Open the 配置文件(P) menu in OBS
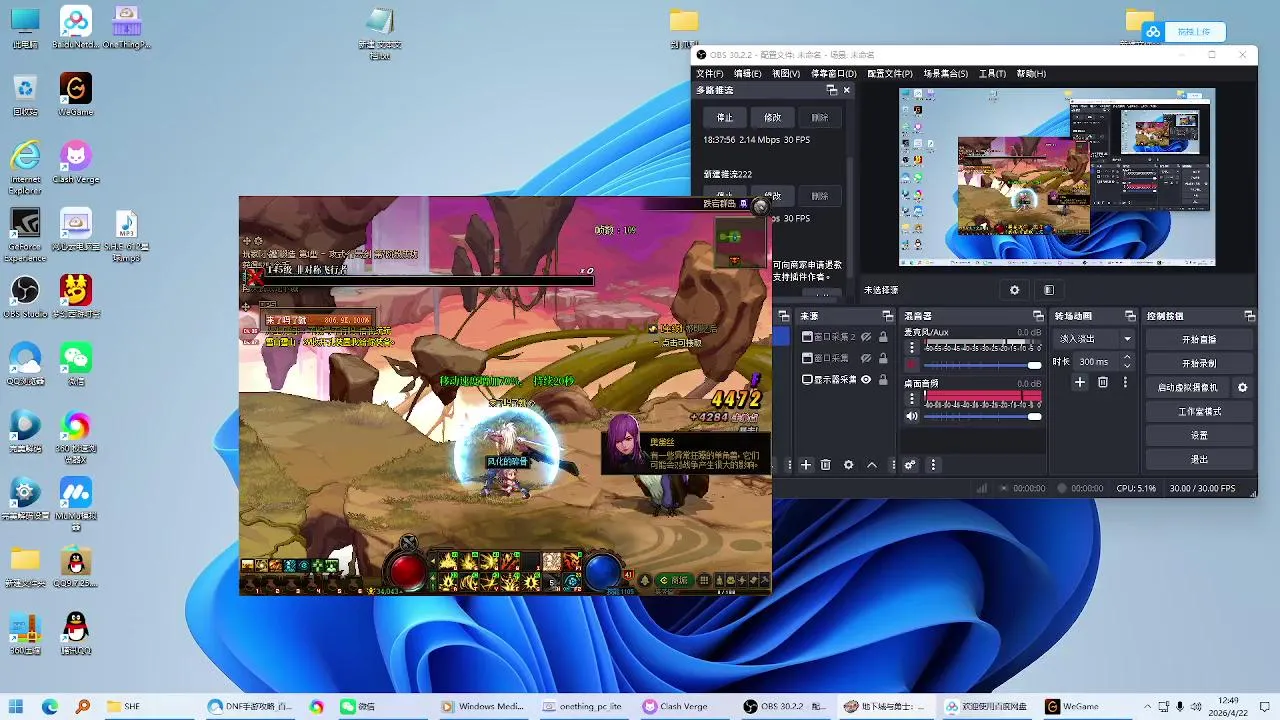 click(x=889, y=73)
